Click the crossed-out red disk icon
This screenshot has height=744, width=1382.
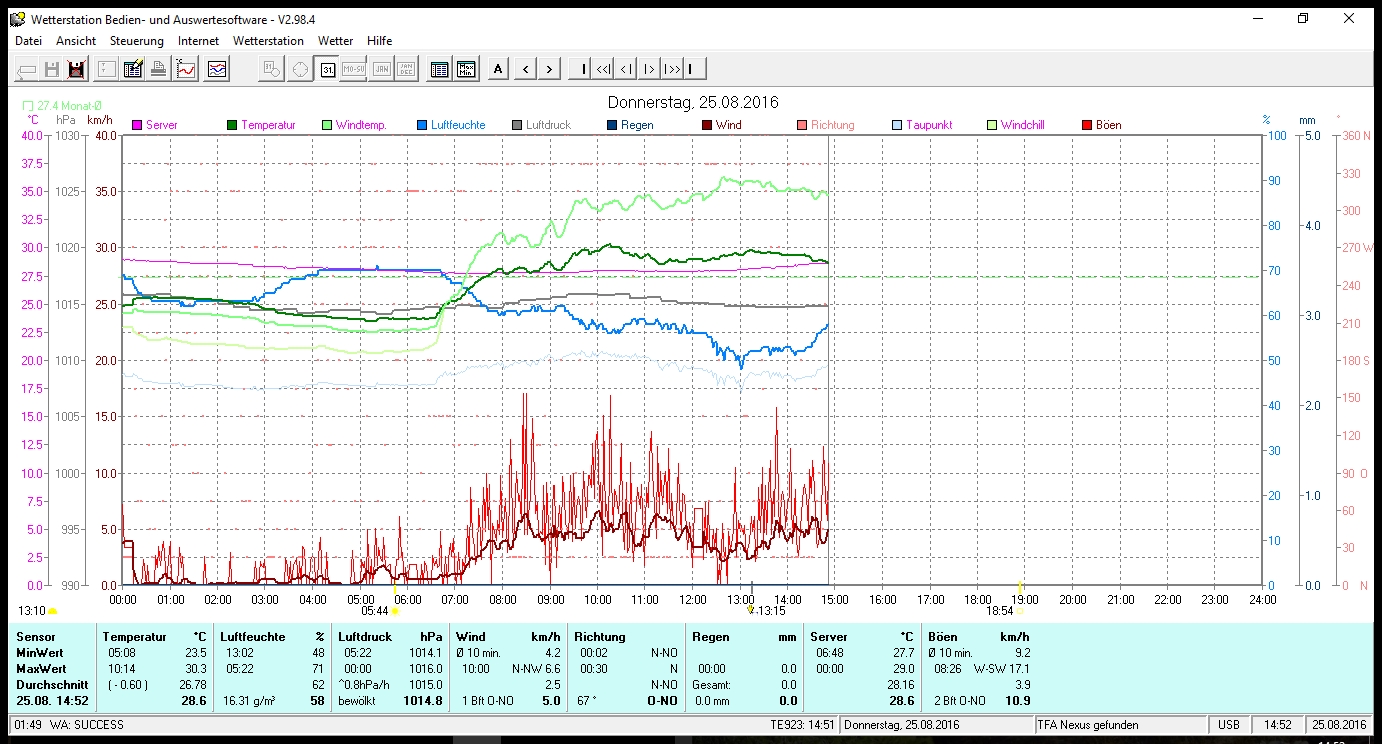[78, 69]
